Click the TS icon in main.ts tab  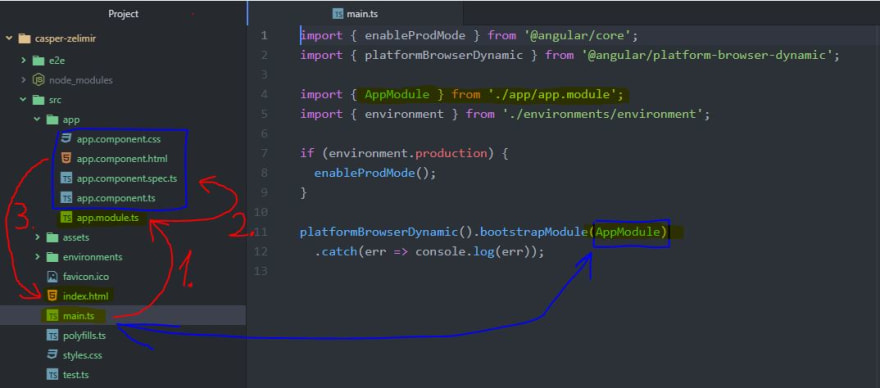(x=338, y=13)
